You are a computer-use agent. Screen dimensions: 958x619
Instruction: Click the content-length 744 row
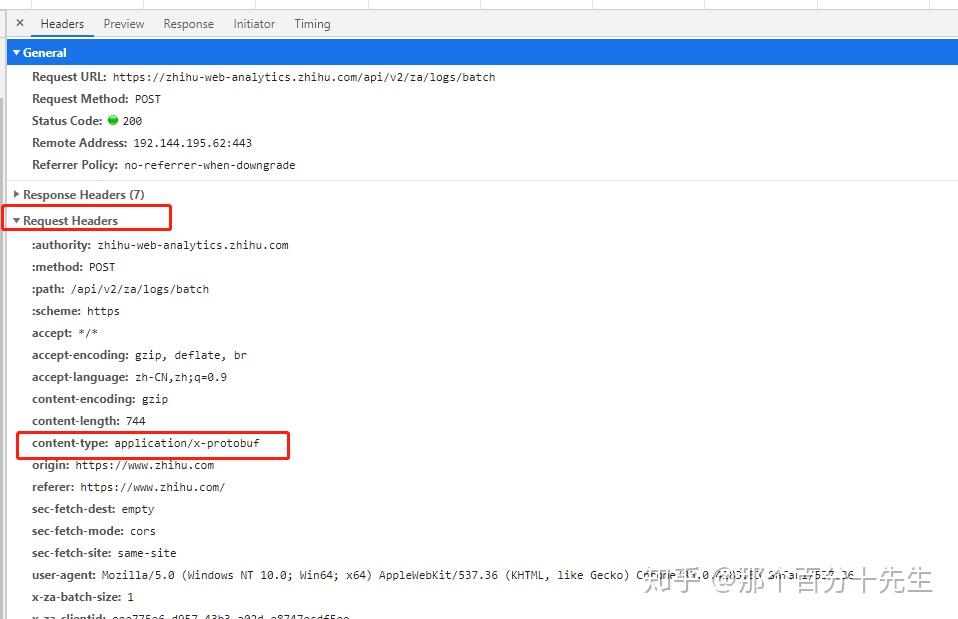89,421
